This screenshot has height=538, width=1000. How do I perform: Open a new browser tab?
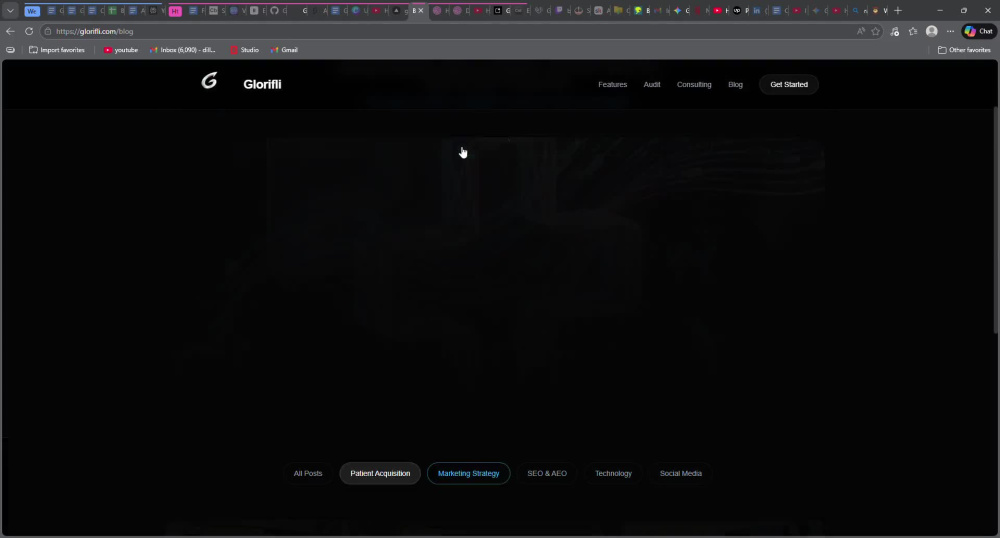(x=898, y=11)
